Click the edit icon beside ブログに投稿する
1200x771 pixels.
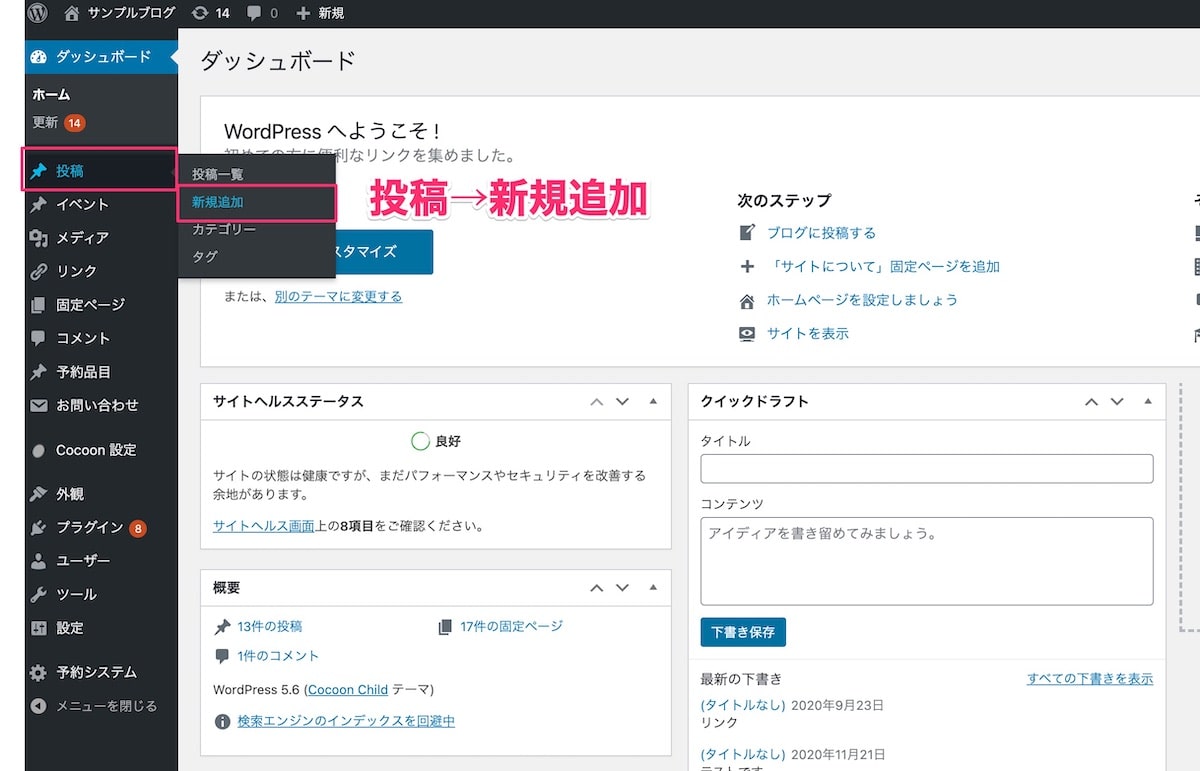coord(747,233)
